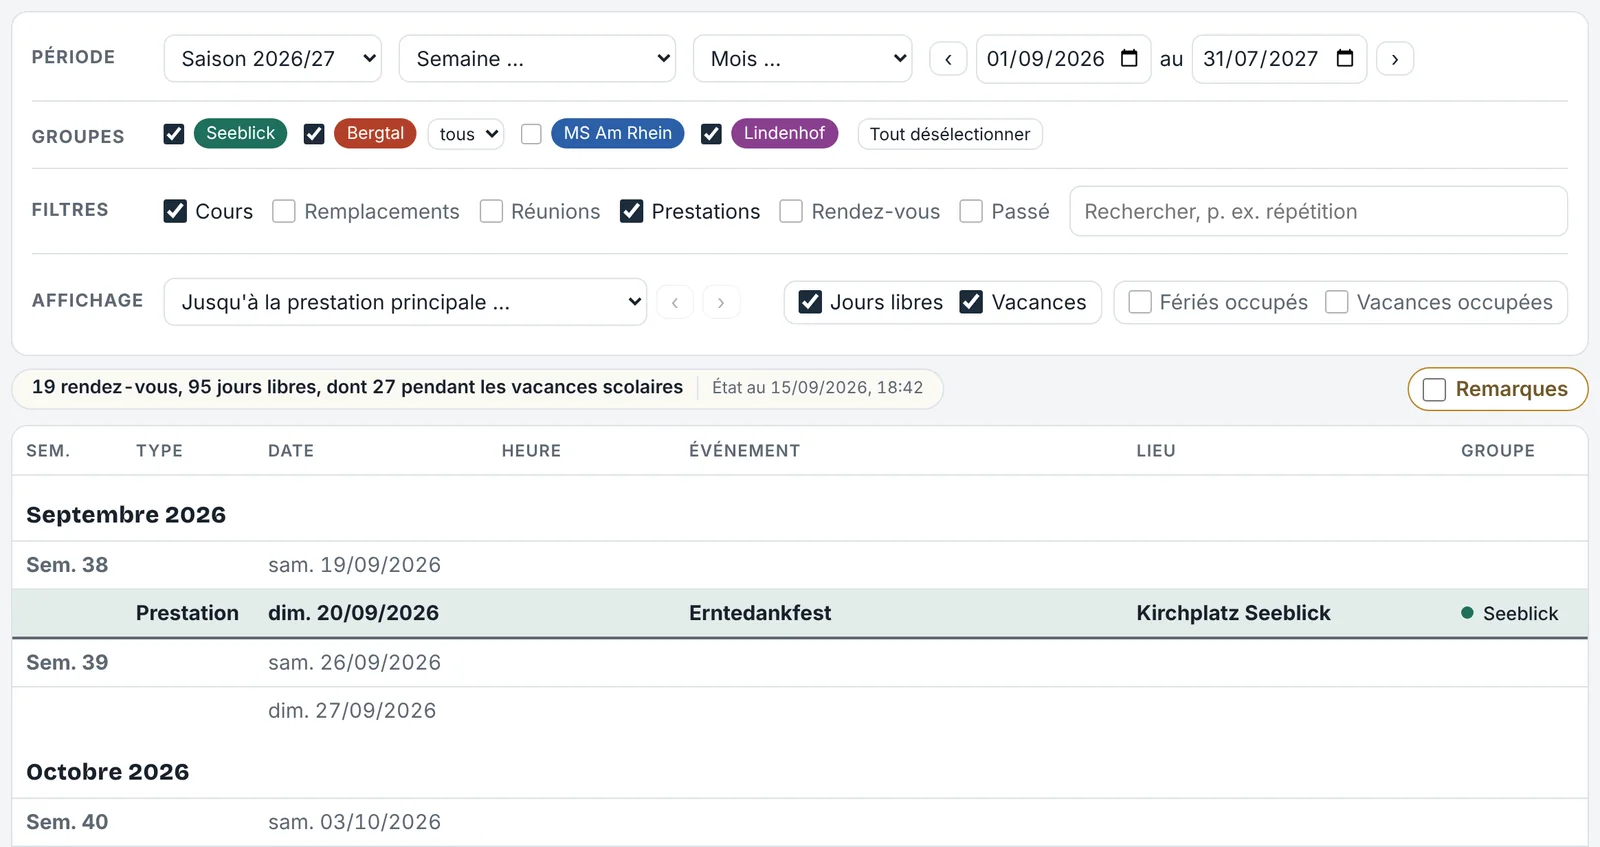Click the Bergtal group tag
1600x847 pixels.
click(375, 133)
